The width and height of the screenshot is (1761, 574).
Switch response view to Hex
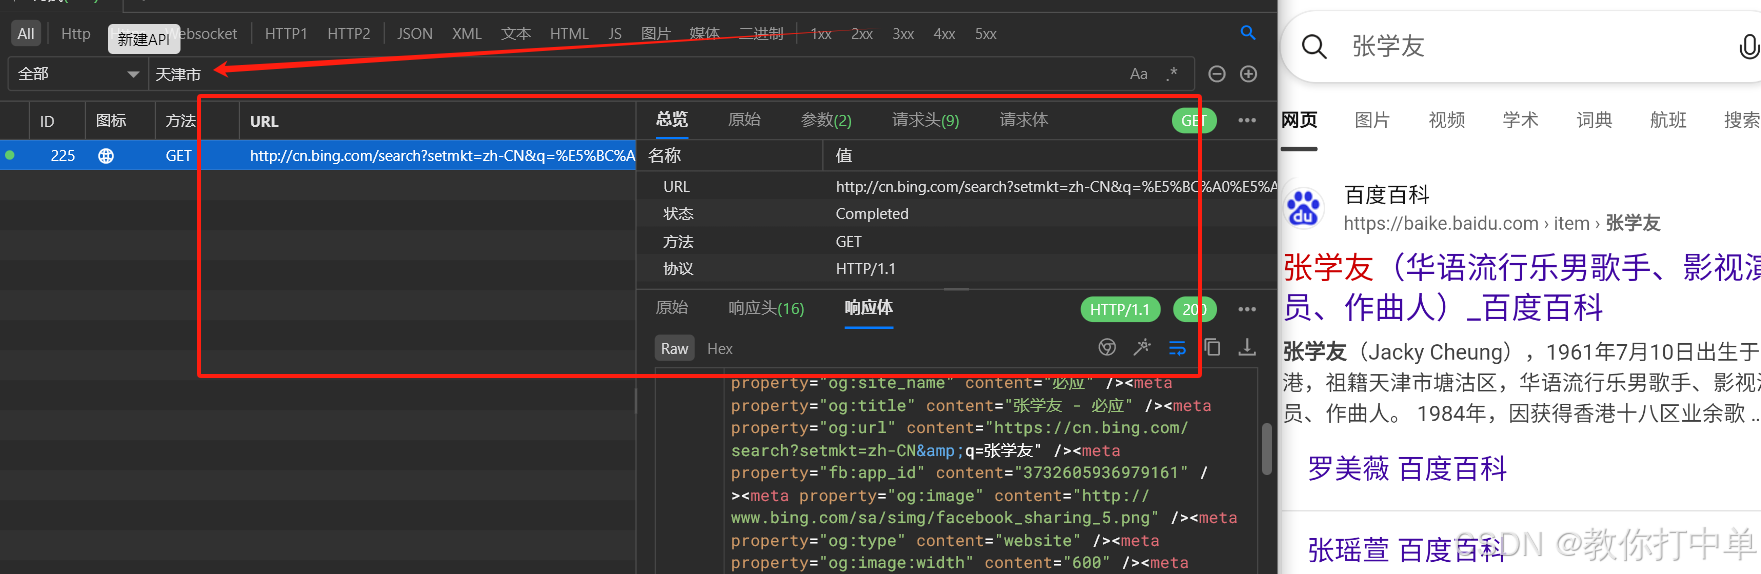720,348
